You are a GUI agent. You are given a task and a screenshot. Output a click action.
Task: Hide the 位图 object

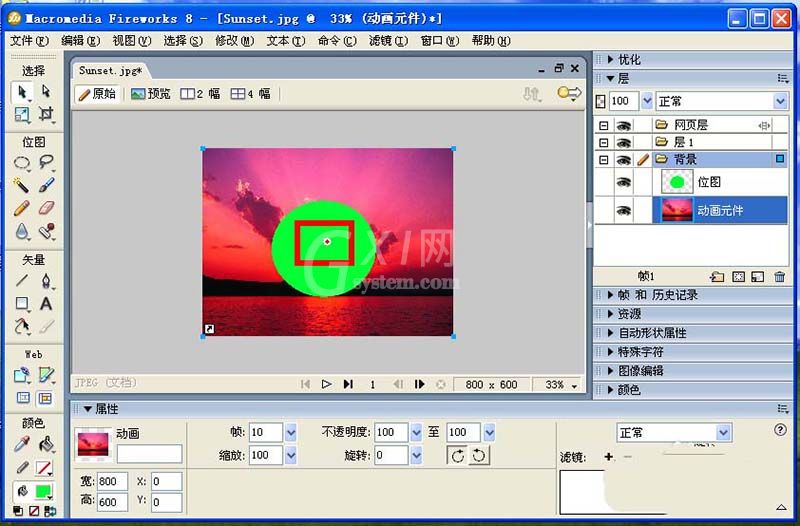(x=623, y=182)
